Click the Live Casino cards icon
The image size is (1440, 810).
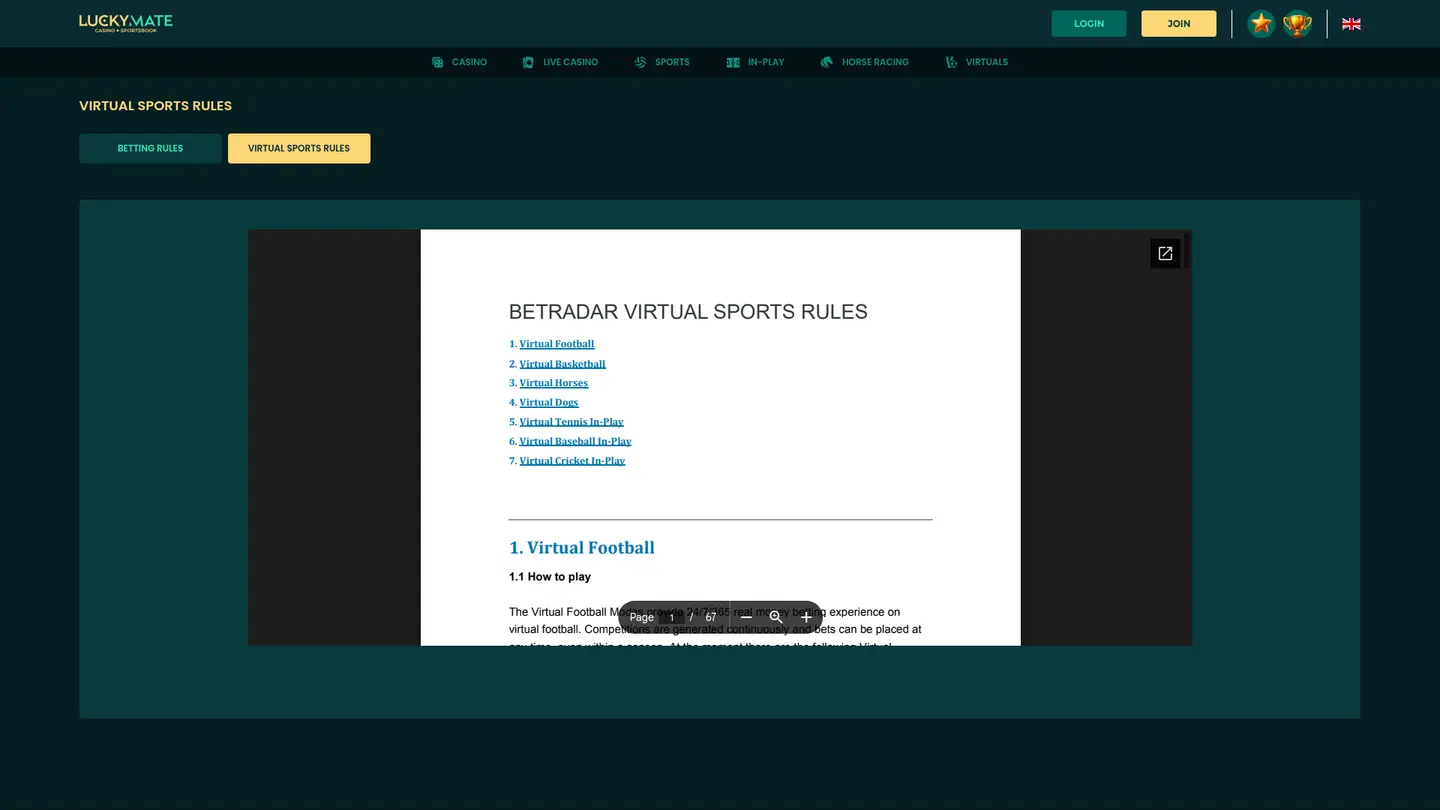[x=528, y=62]
